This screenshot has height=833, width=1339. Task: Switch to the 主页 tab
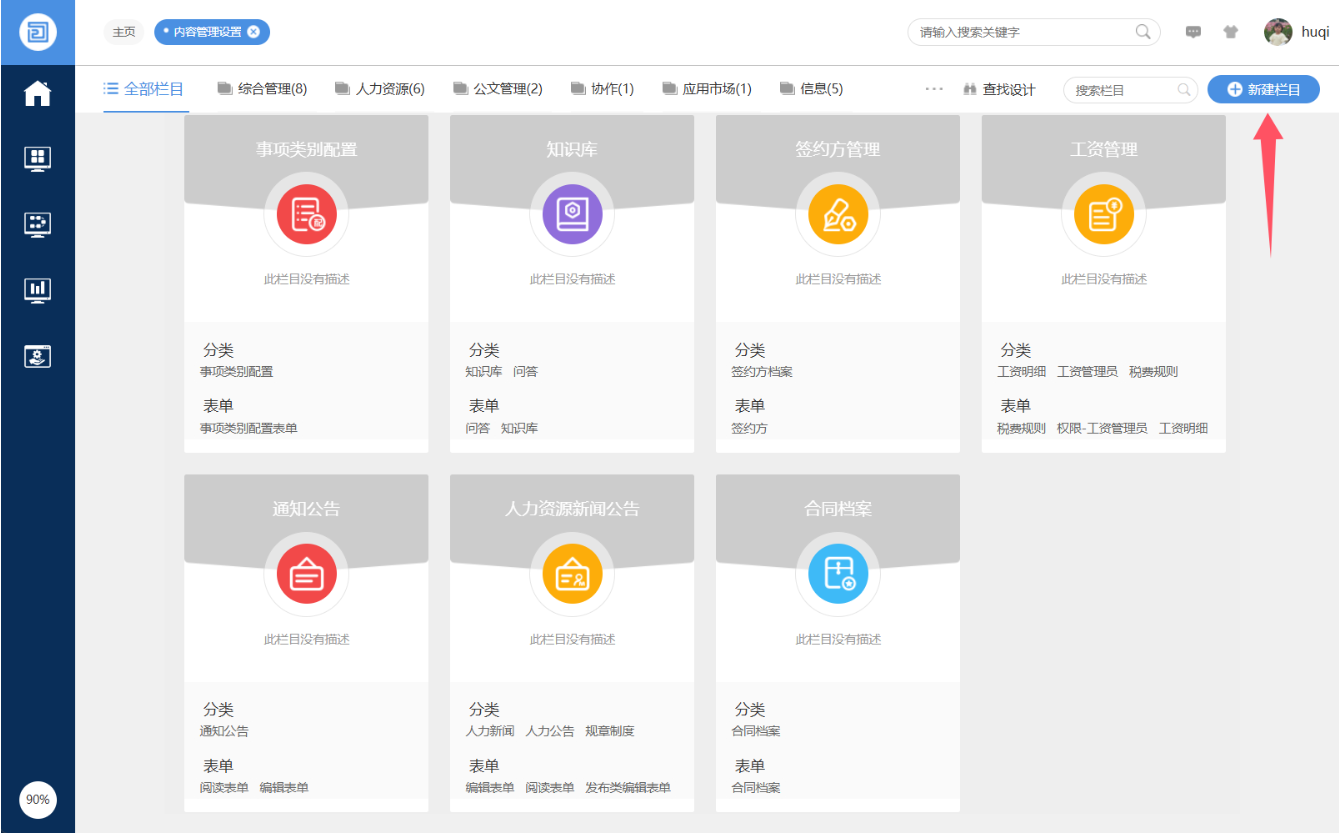click(x=123, y=32)
